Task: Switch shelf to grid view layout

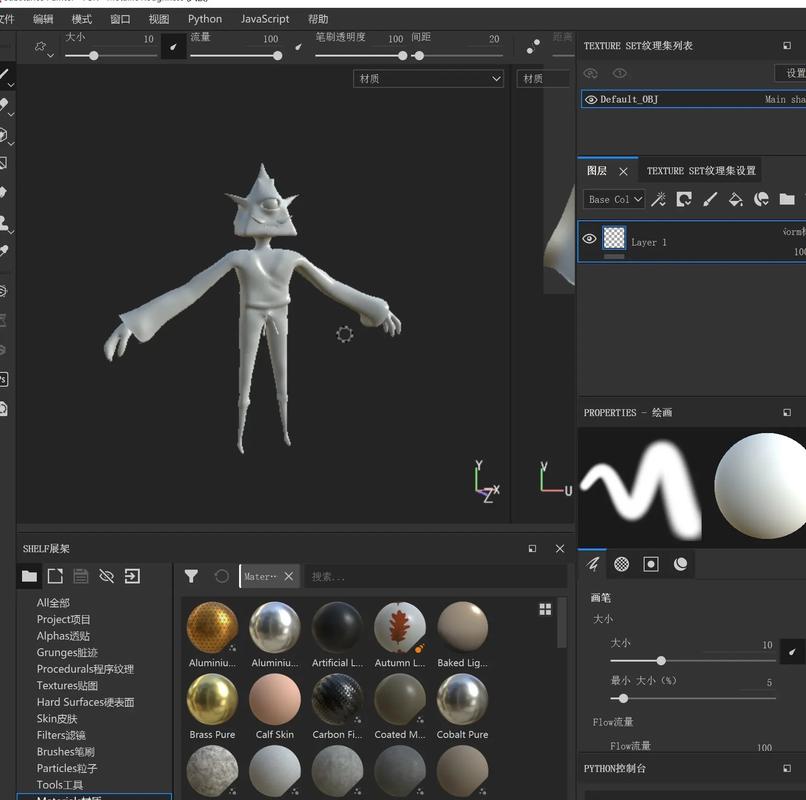Action: tap(544, 608)
